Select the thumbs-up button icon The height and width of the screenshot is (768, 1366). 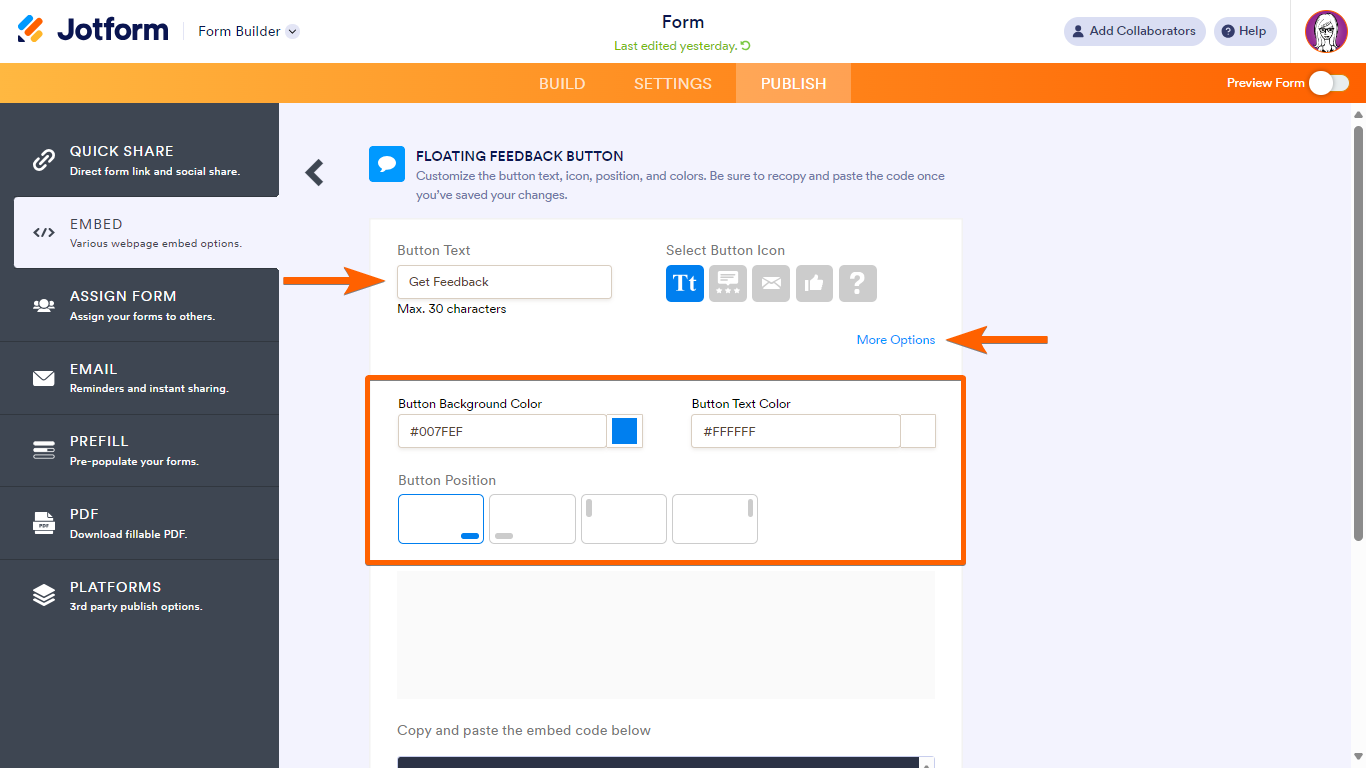click(x=814, y=283)
